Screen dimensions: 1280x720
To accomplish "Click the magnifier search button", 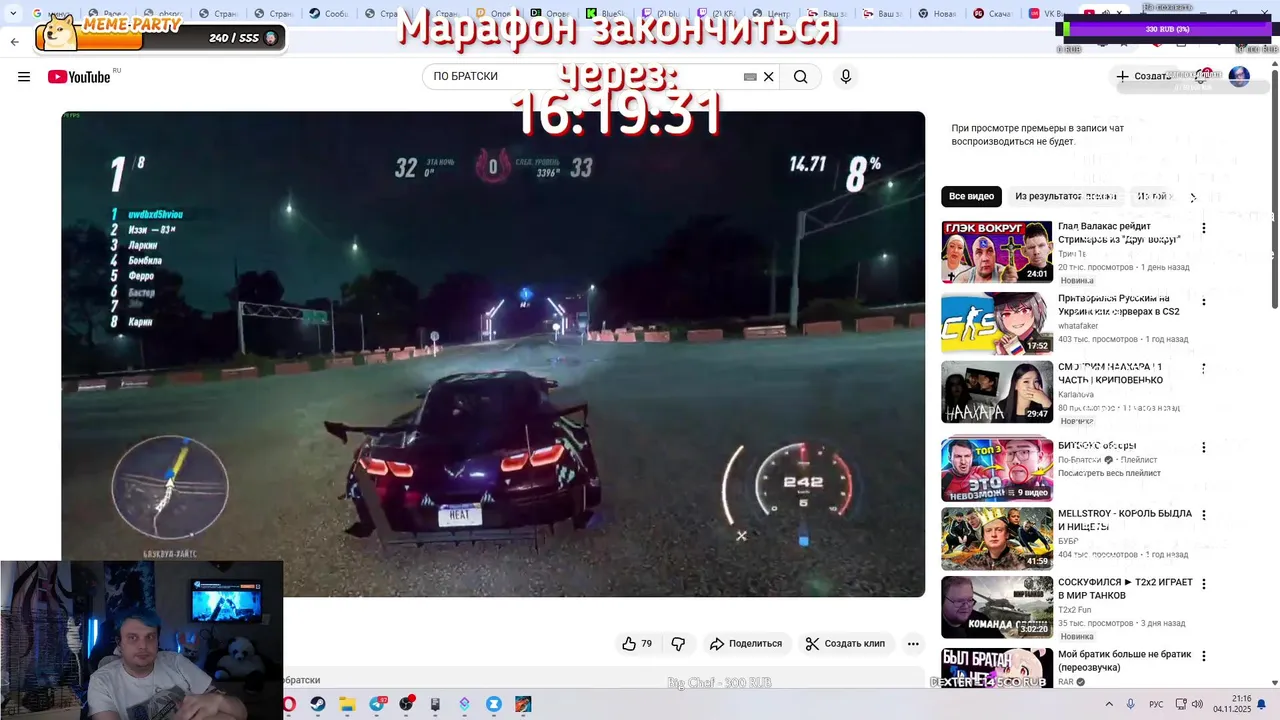I will point(800,77).
